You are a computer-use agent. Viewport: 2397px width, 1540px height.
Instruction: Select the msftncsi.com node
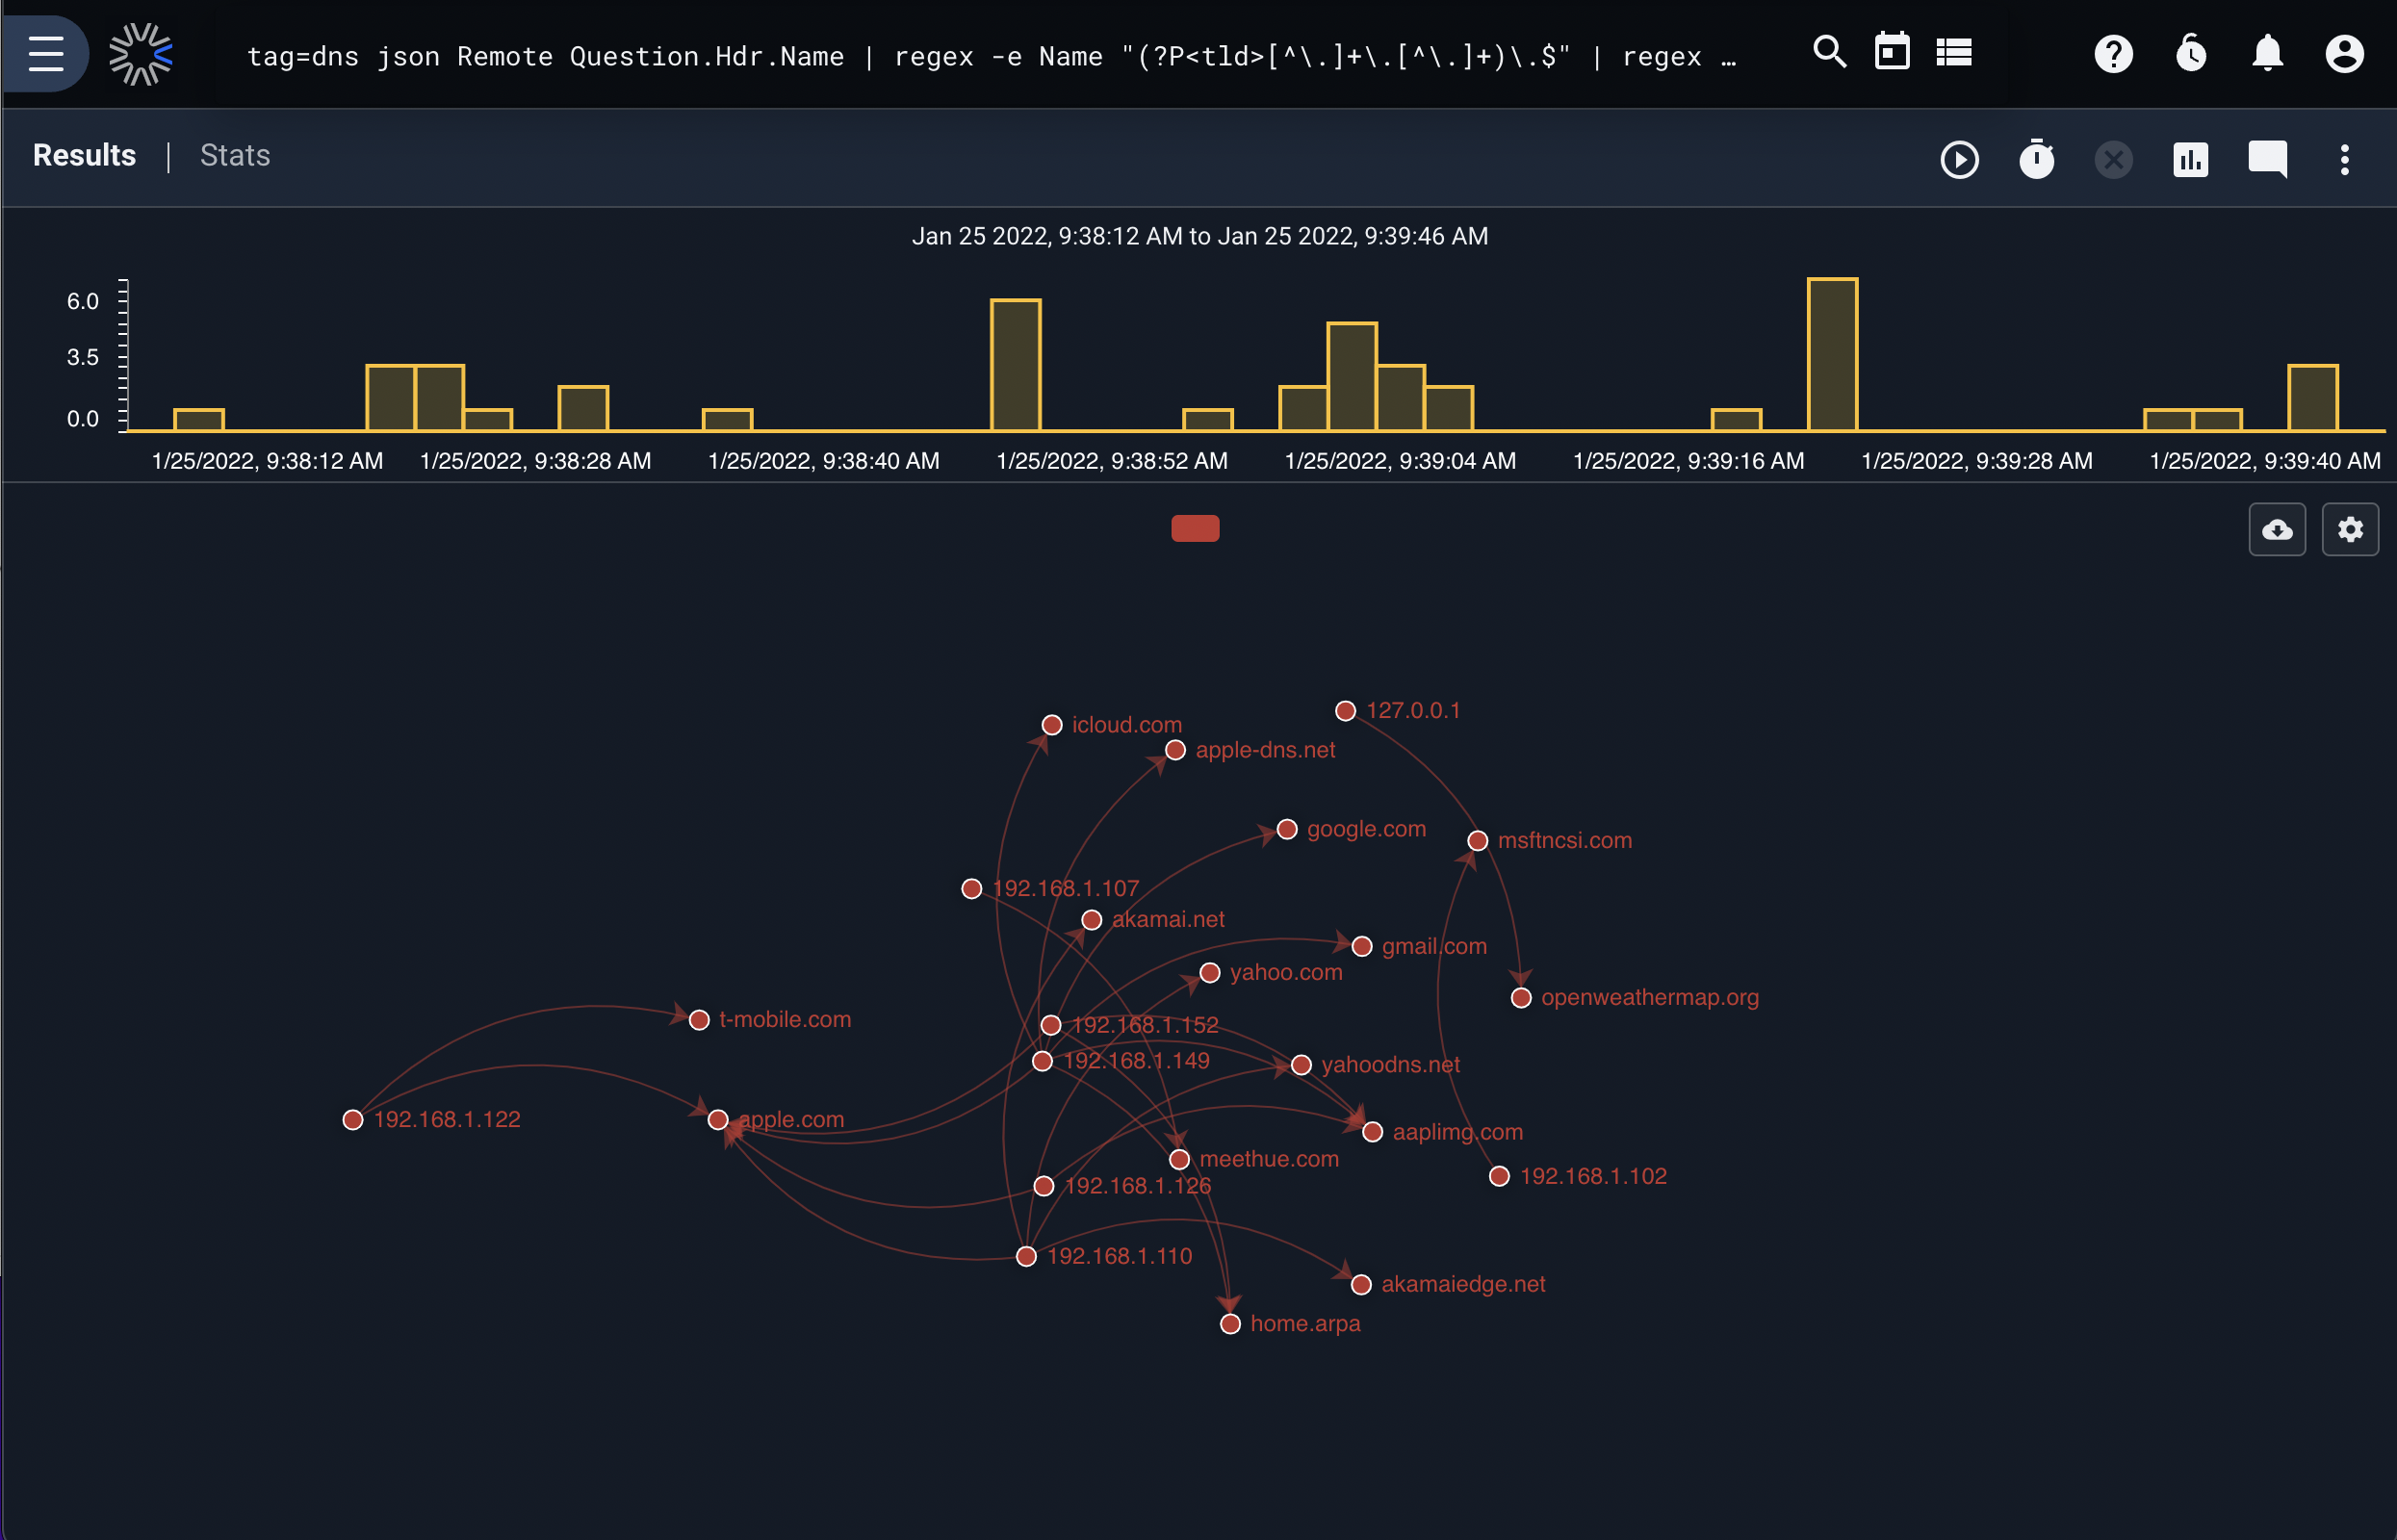tap(1477, 841)
